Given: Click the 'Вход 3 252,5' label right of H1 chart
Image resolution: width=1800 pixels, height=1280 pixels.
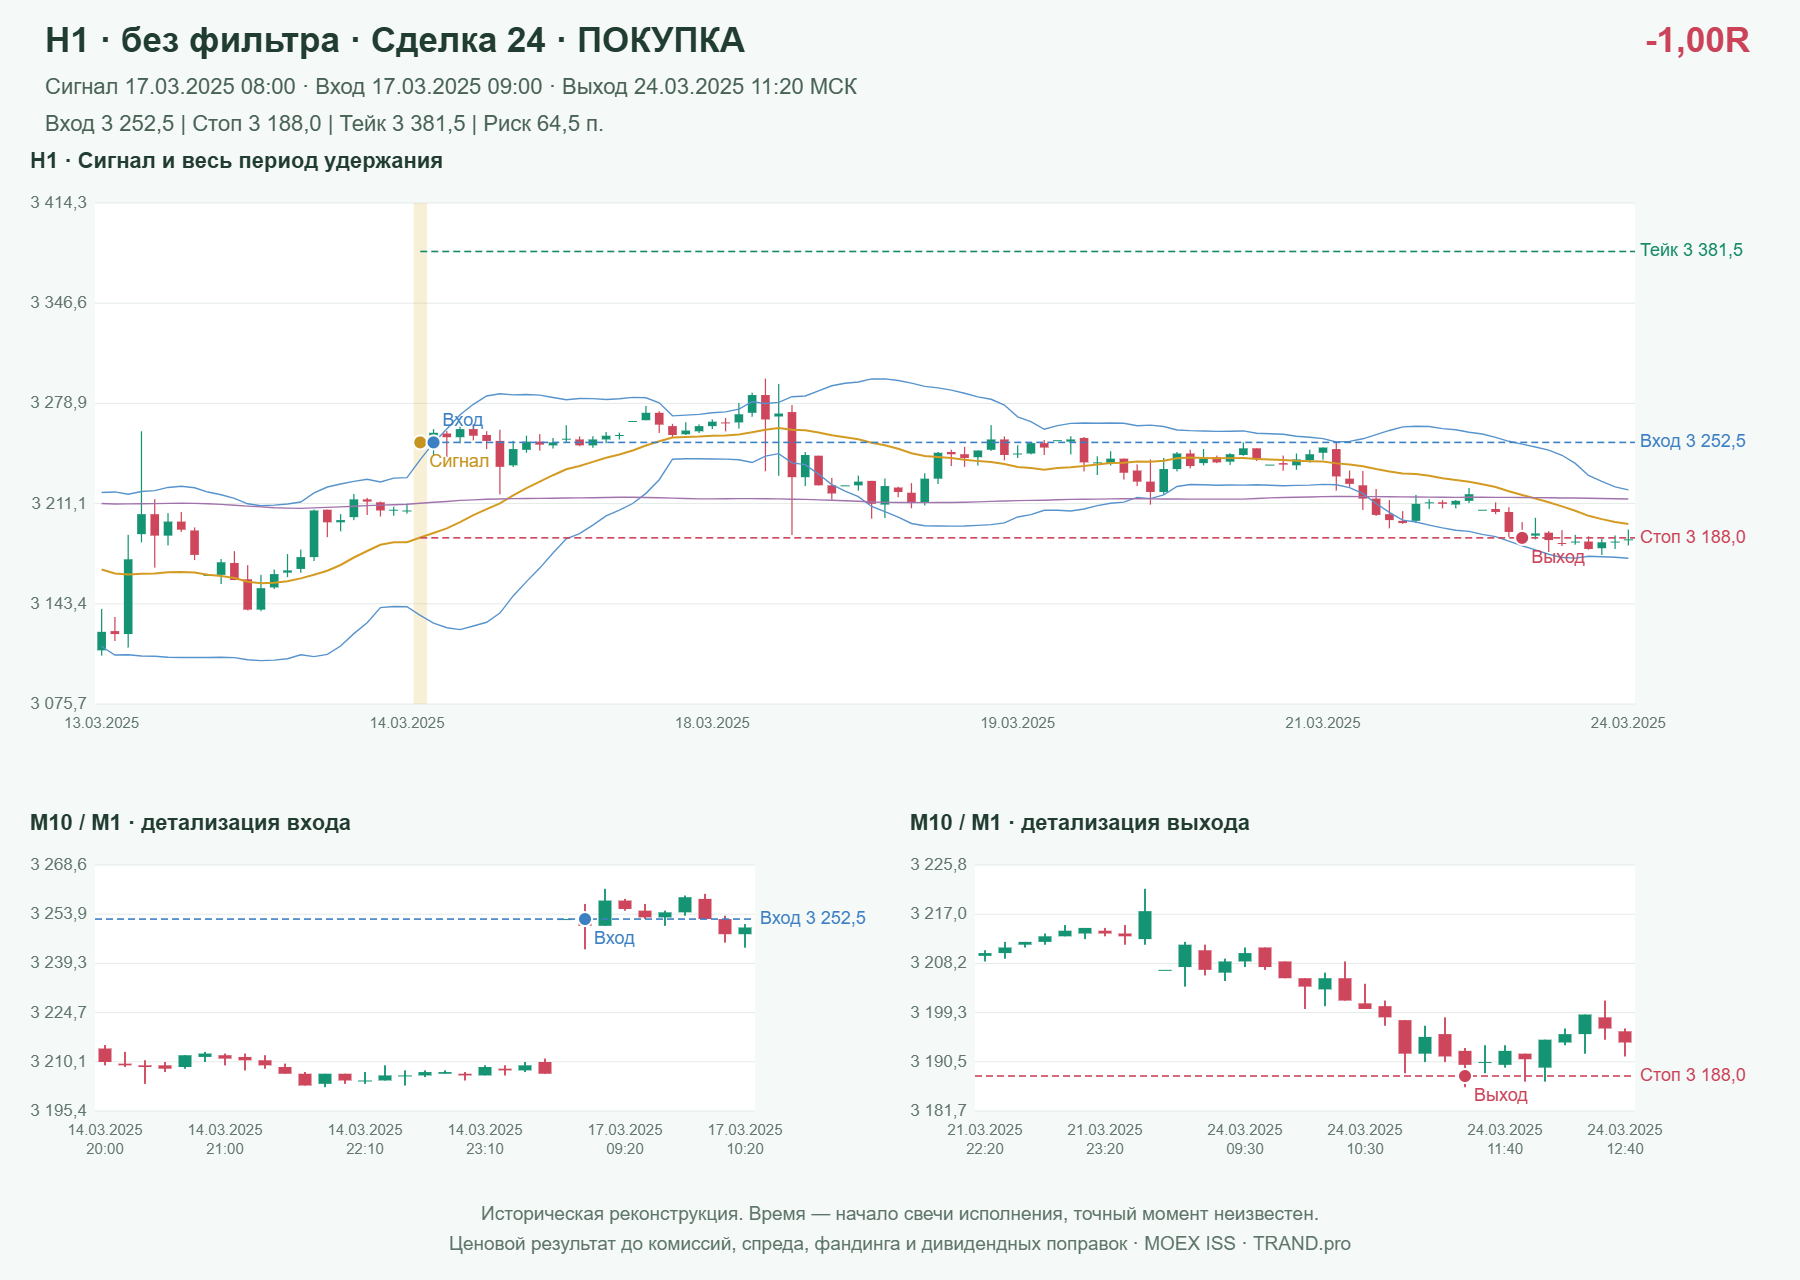Looking at the screenshot, I should click(x=1692, y=441).
